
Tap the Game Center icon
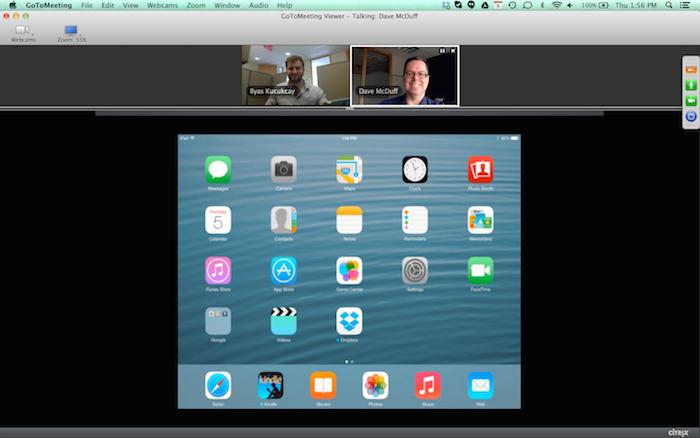[x=349, y=270]
